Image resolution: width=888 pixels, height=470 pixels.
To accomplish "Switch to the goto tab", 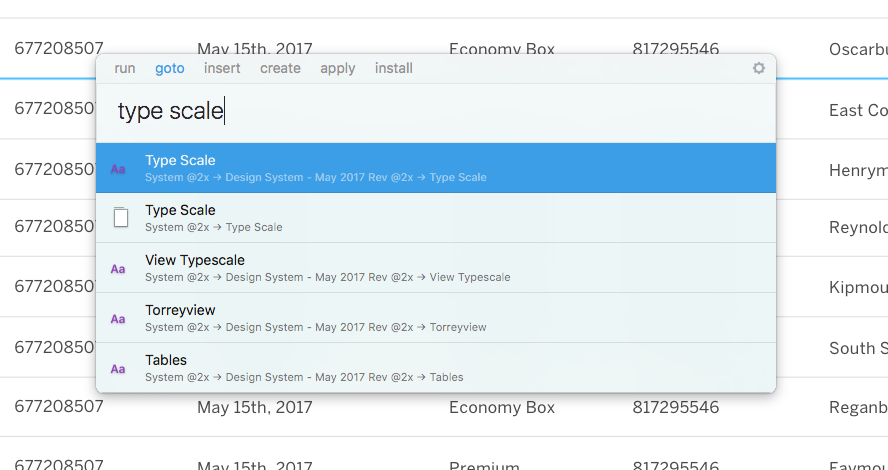I will click(x=170, y=69).
